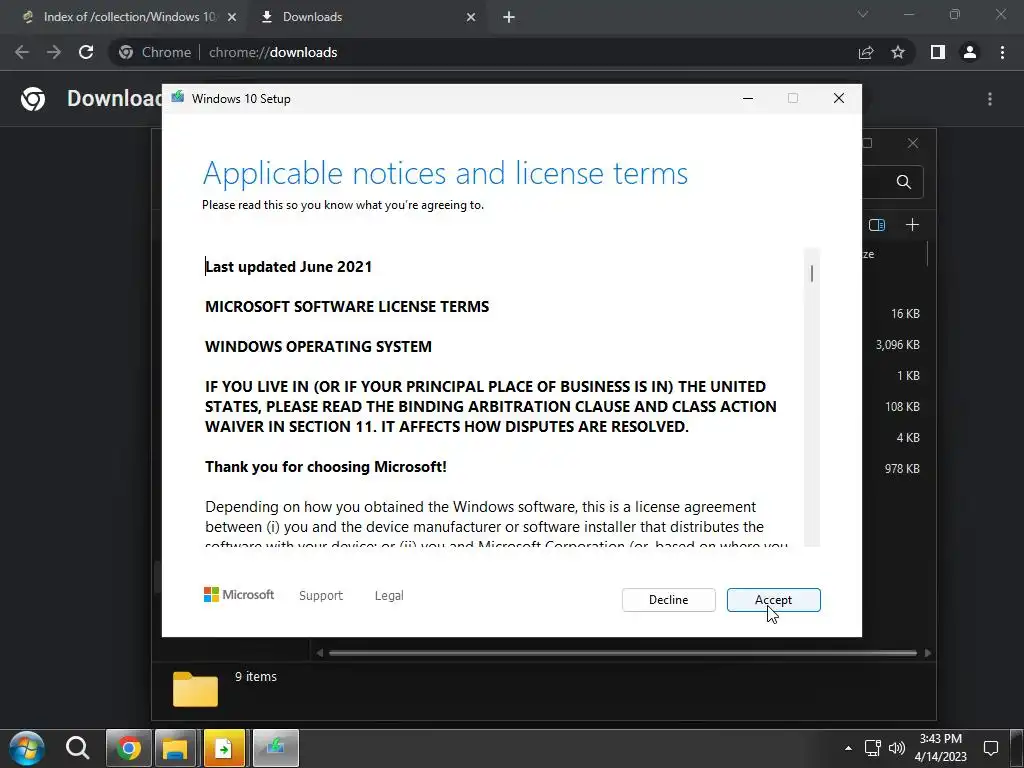Screen dimensions: 1024x768
Task: Open the Chrome profile menu
Action: [970, 52]
